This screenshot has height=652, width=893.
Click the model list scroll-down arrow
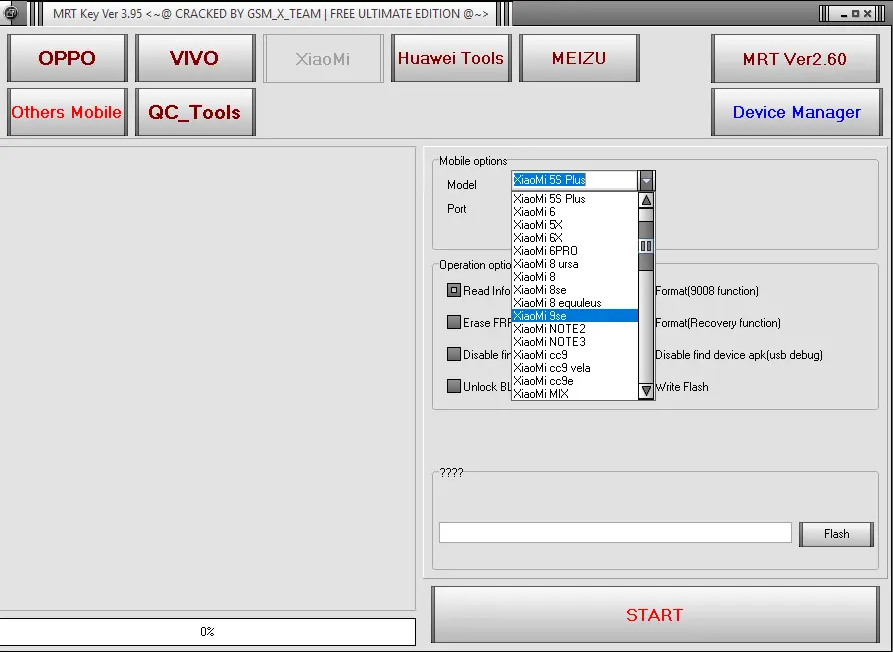point(646,391)
